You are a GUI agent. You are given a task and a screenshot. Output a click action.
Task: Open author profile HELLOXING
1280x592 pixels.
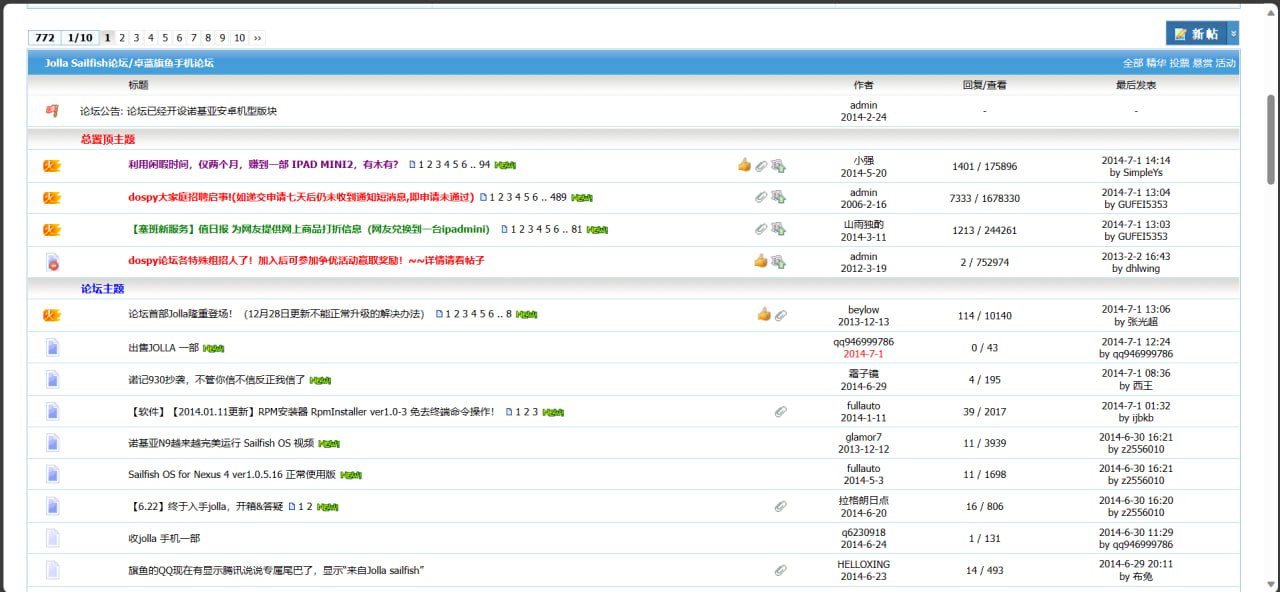click(864, 564)
